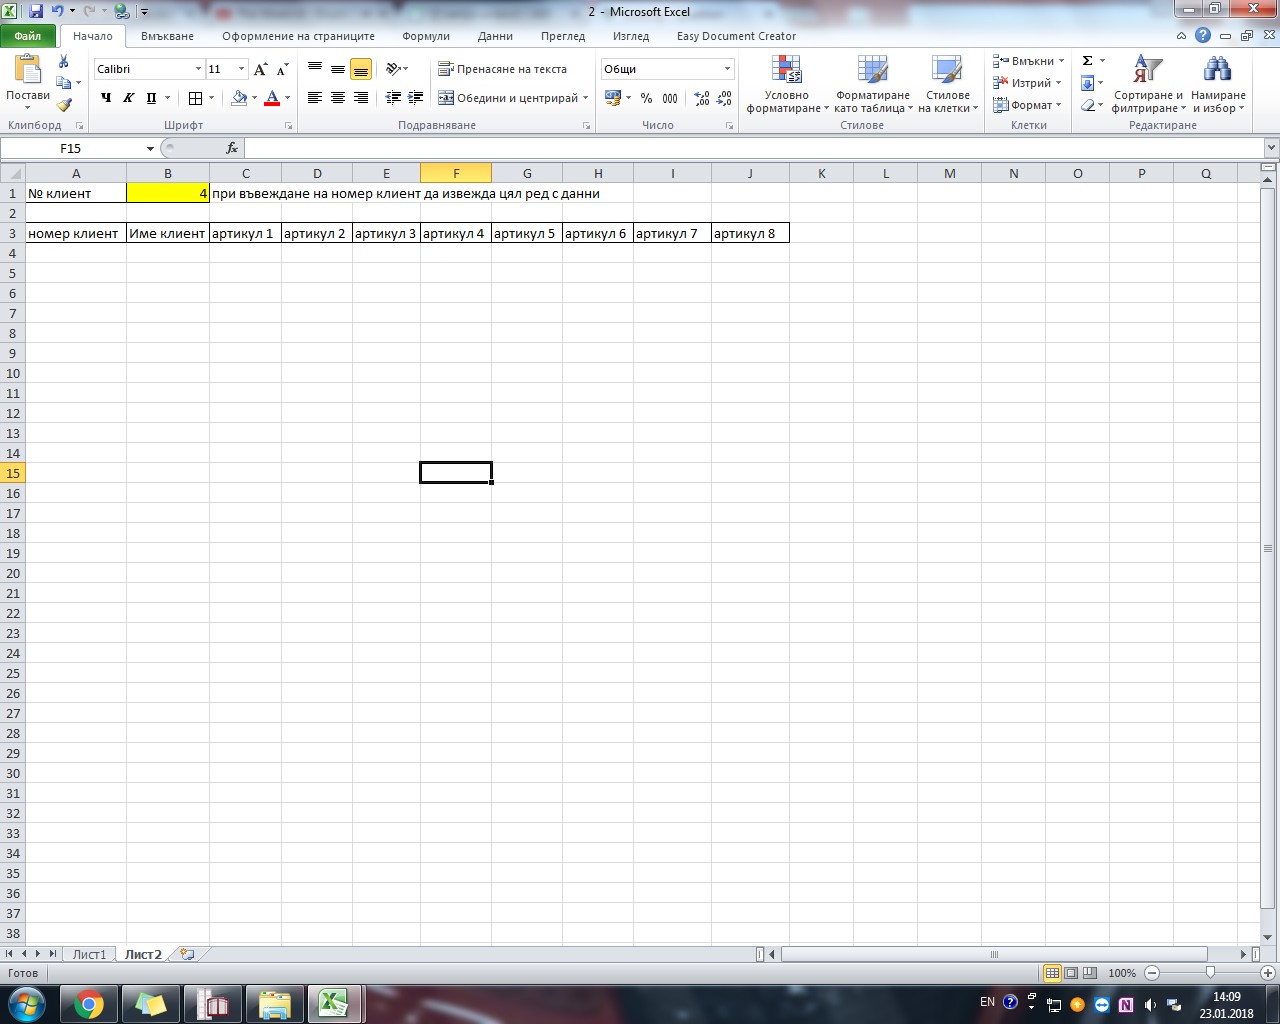Switch to Данни ribbon tab
This screenshot has width=1280, height=1024.
[x=495, y=36]
